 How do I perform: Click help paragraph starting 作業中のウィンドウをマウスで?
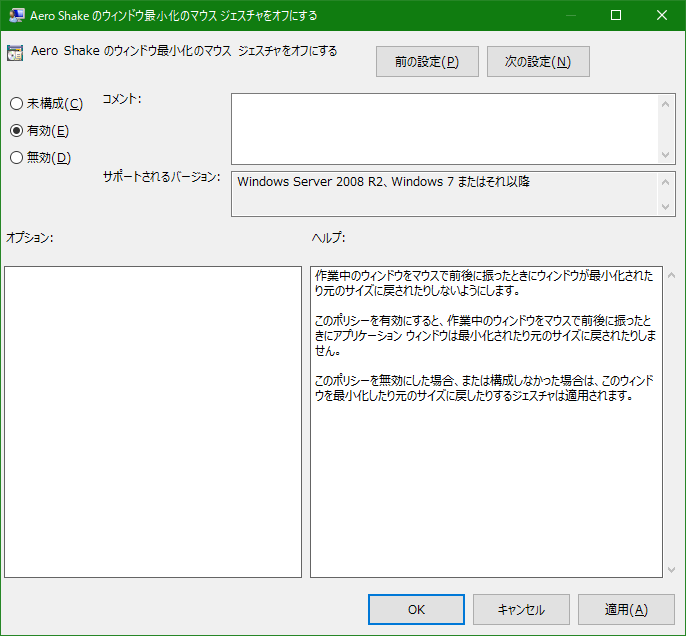[483, 283]
